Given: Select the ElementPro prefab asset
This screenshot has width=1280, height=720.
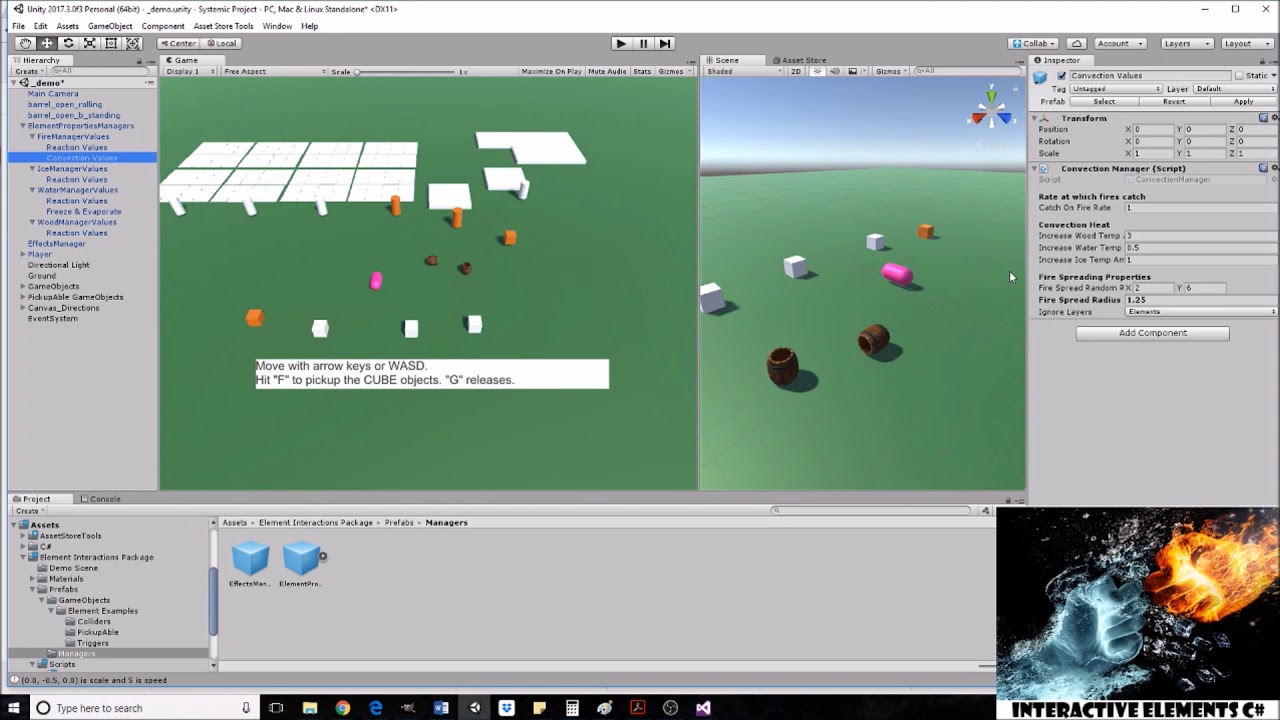Looking at the screenshot, I should coord(301,563).
